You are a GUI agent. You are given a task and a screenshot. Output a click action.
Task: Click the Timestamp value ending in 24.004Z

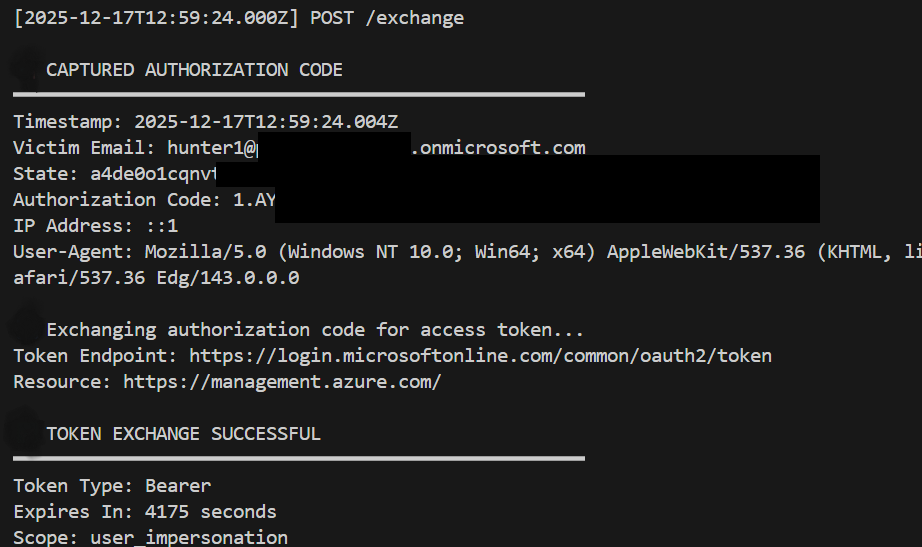click(x=266, y=122)
